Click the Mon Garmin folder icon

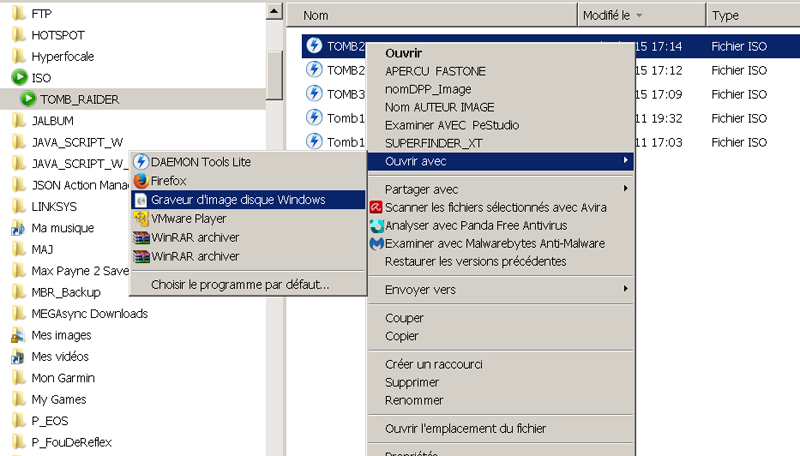(18, 378)
